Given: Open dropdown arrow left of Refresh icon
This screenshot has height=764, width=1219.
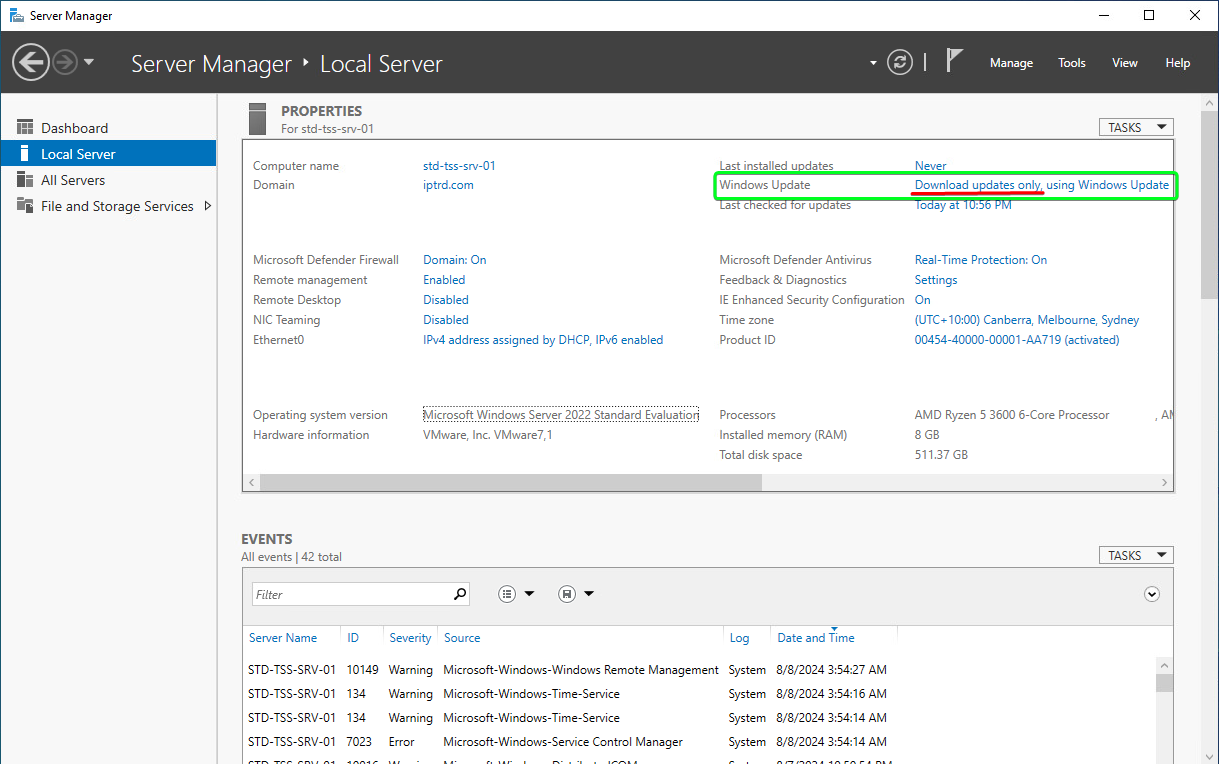Looking at the screenshot, I should 873,63.
